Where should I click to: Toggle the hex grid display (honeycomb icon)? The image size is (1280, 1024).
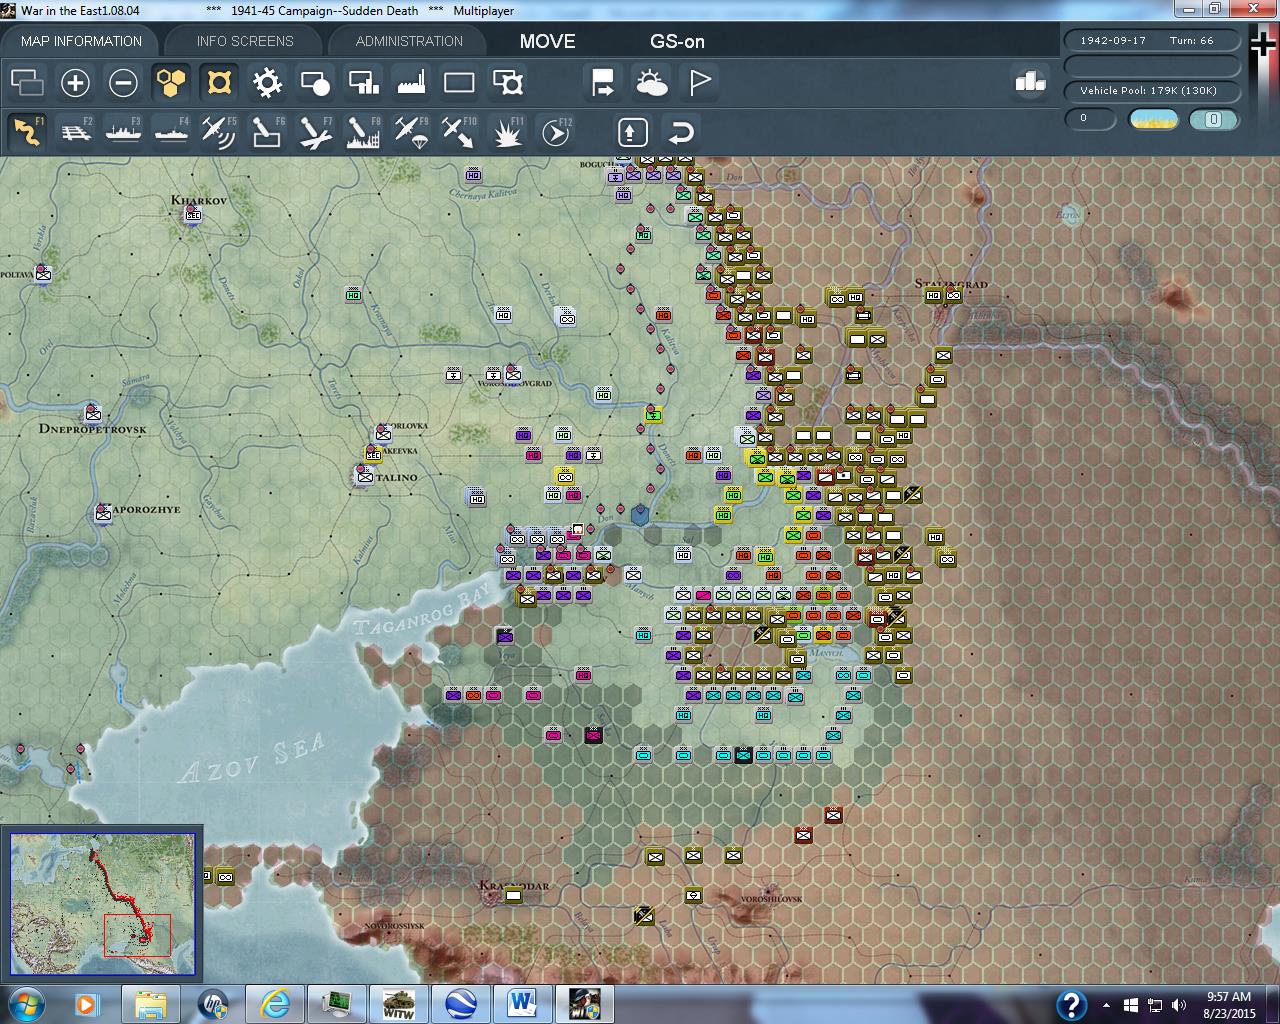[x=171, y=82]
